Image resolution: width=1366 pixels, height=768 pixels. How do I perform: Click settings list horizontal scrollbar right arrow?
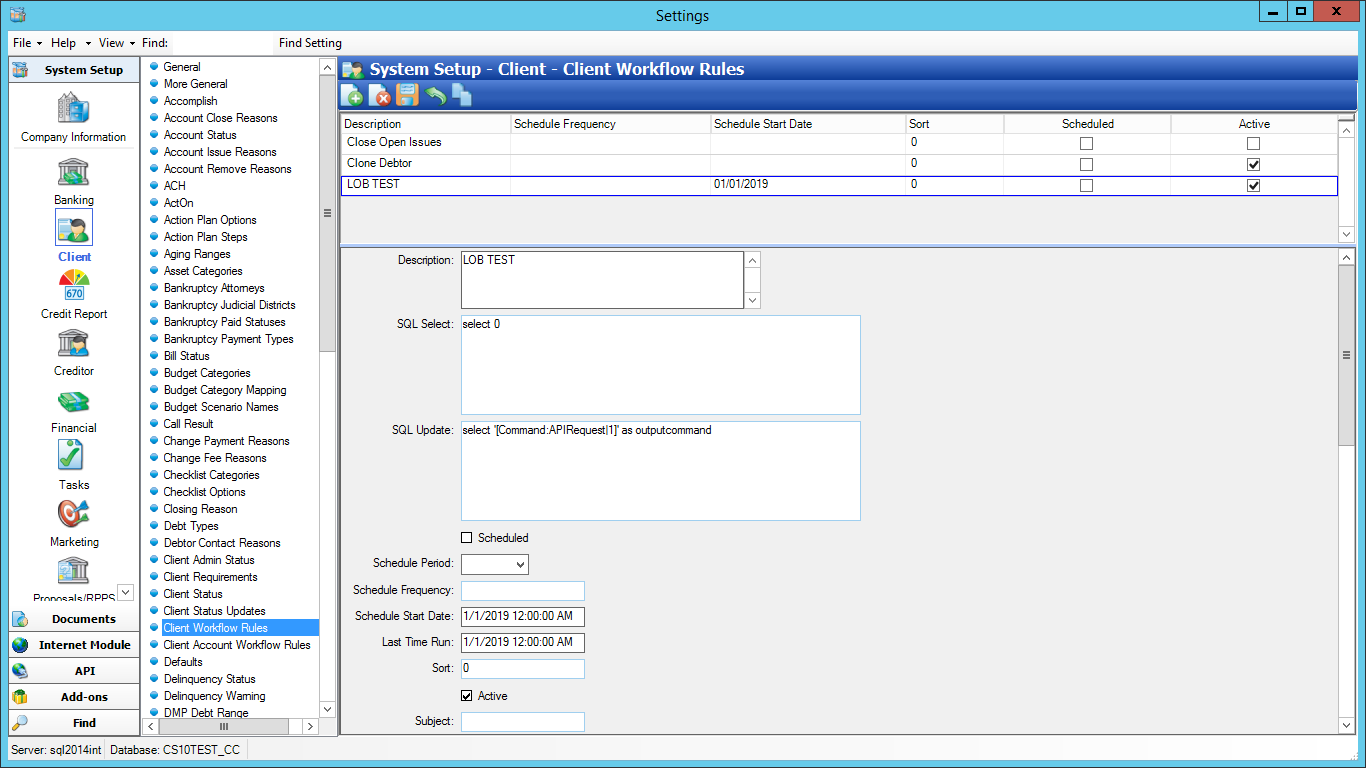311,727
